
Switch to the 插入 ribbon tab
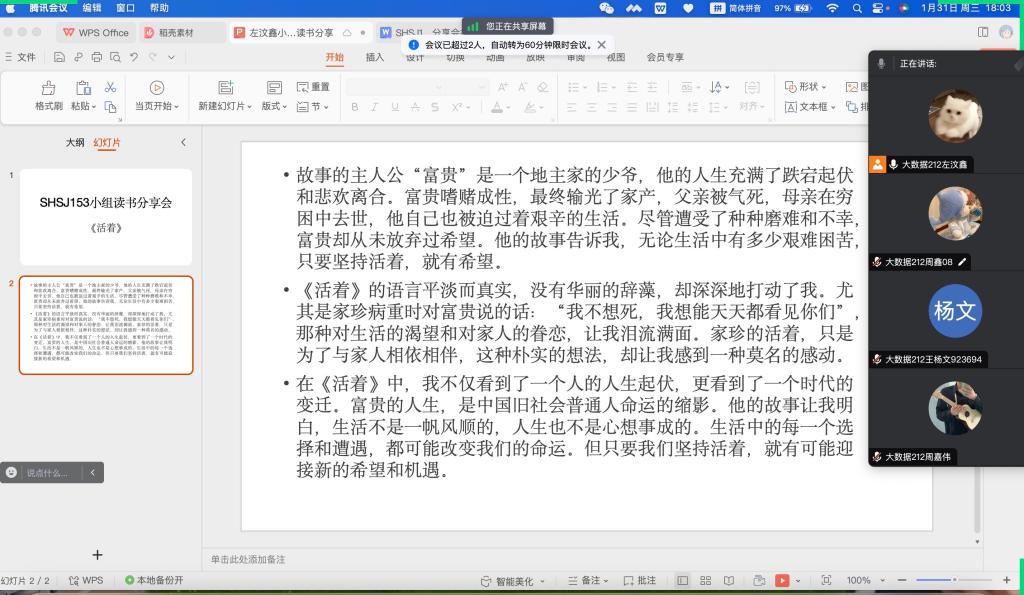click(x=375, y=57)
